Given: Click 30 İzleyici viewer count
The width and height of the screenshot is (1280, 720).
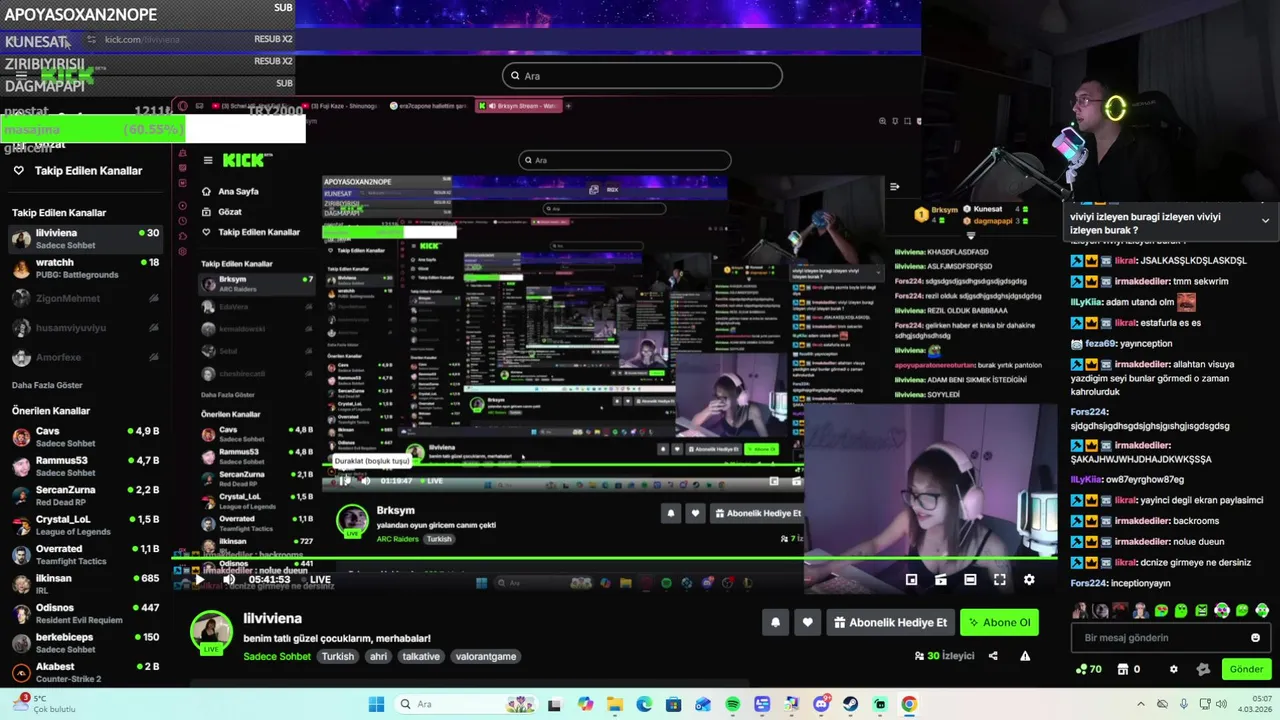Looking at the screenshot, I should (x=944, y=656).
